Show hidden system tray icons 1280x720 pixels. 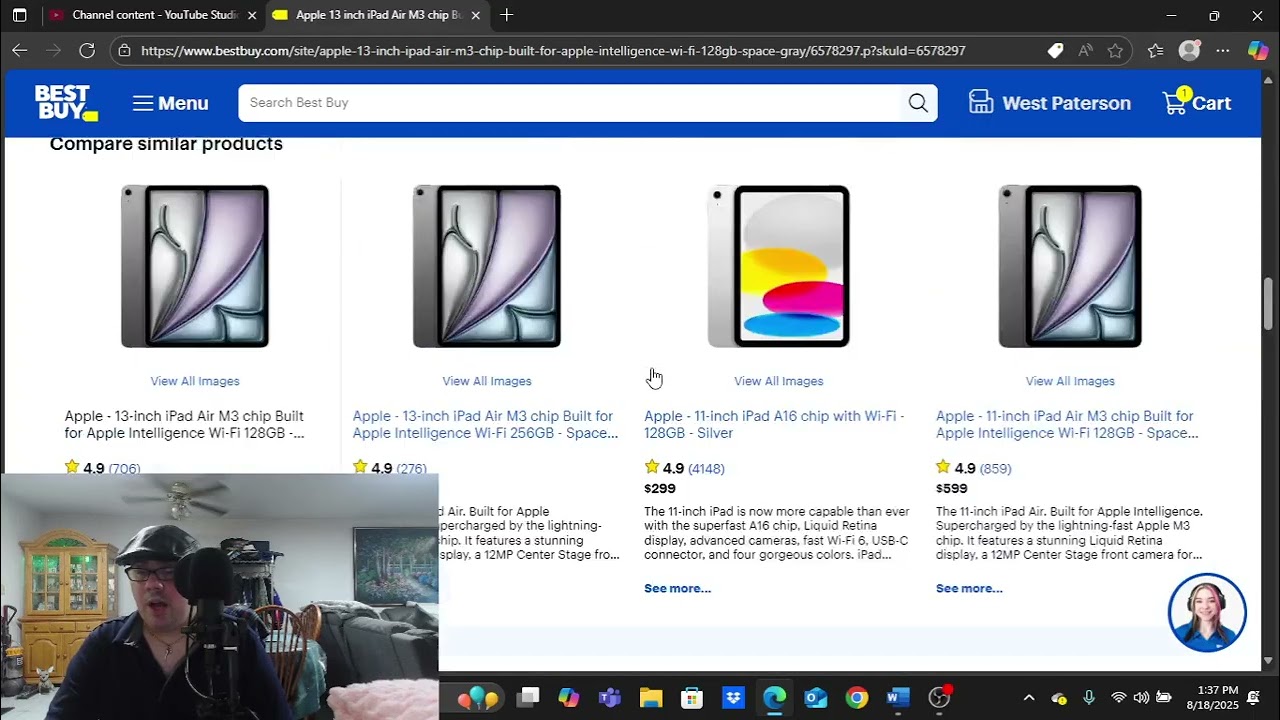[x=1029, y=697]
